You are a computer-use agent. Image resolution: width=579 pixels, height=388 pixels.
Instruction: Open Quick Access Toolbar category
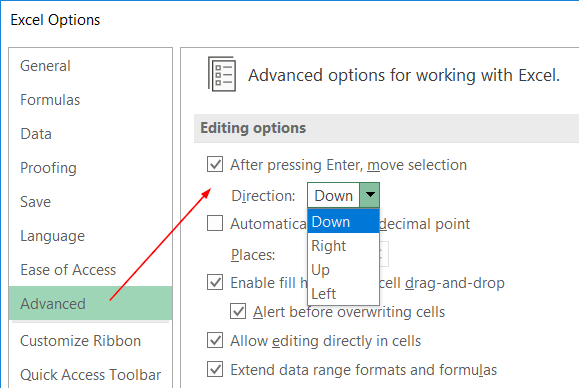(x=90, y=375)
